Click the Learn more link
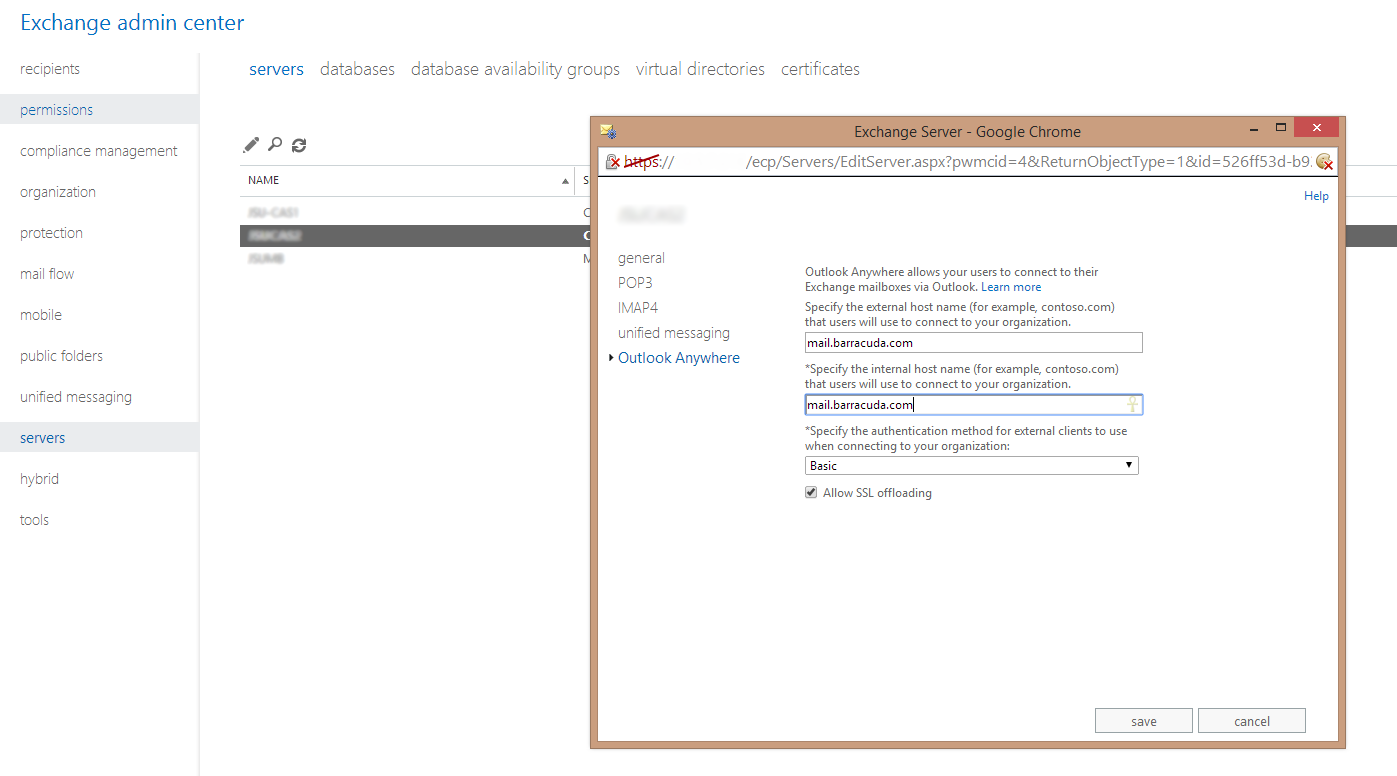The width and height of the screenshot is (1397, 776). pos(1011,287)
